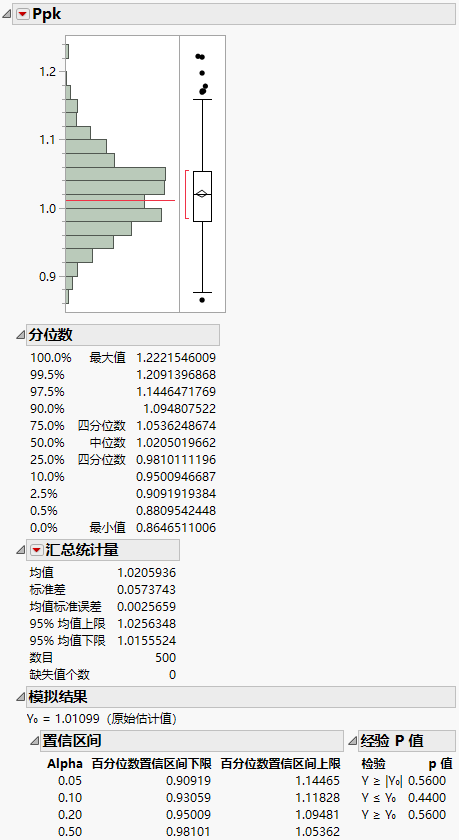459x840 pixels.
Task: Select Alpha 0.05 upper limit 1.14465
Action: tap(318, 781)
